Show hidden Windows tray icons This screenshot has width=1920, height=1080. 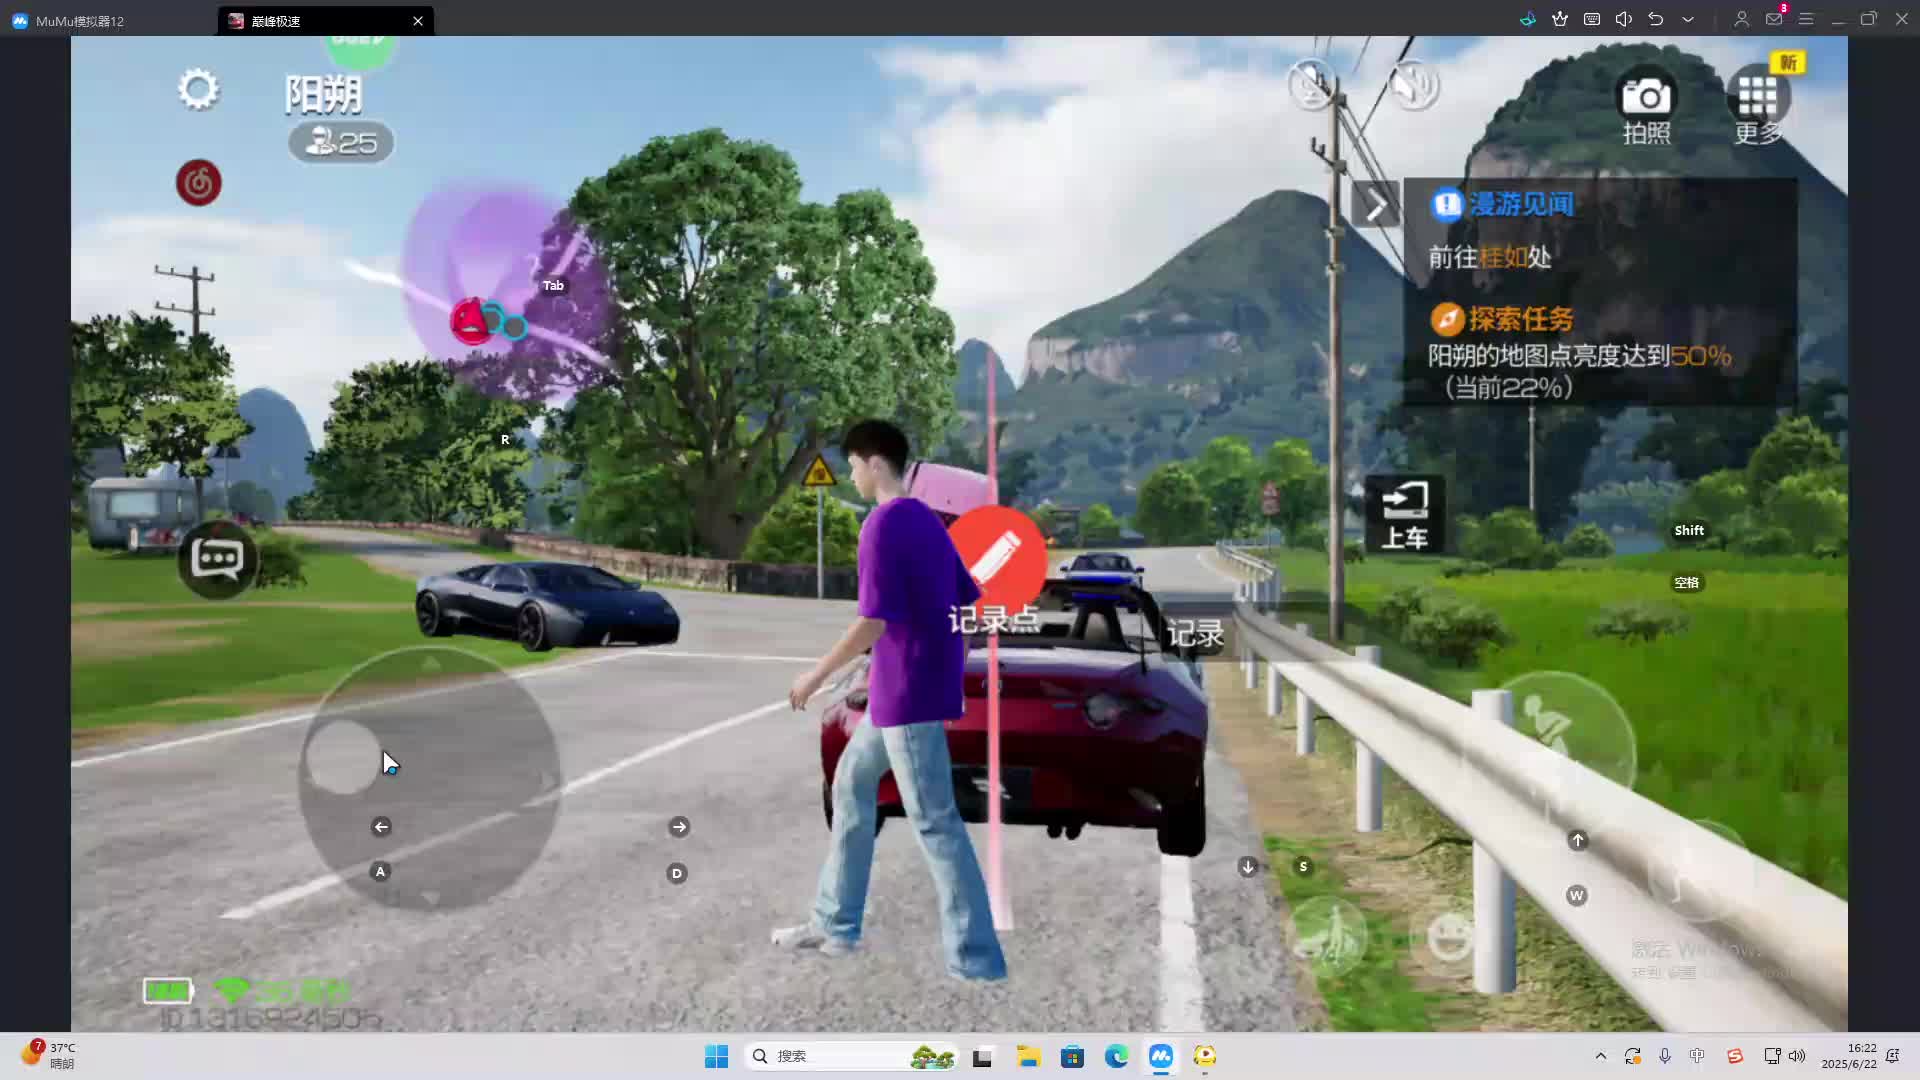coord(1601,1056)
